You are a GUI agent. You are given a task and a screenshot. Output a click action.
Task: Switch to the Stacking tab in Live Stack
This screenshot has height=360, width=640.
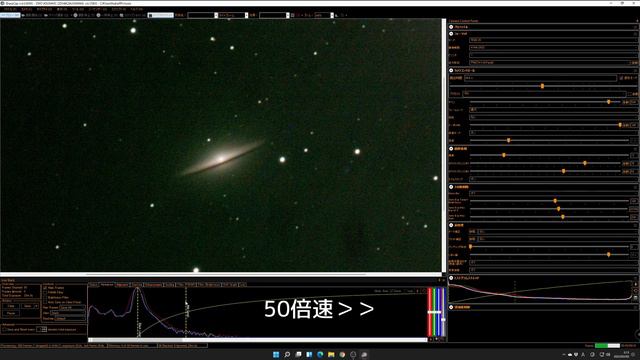(x=137, y=284)
